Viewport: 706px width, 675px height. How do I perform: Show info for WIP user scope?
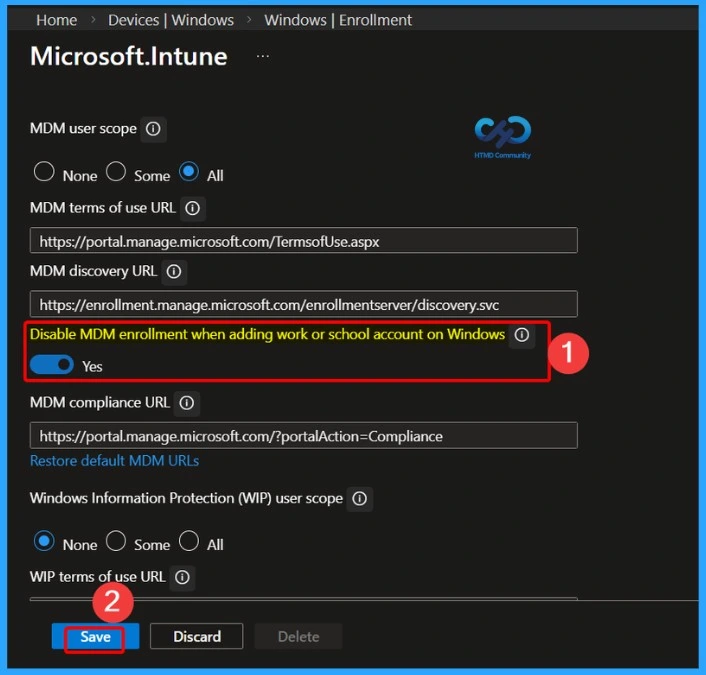coord(359,499)
